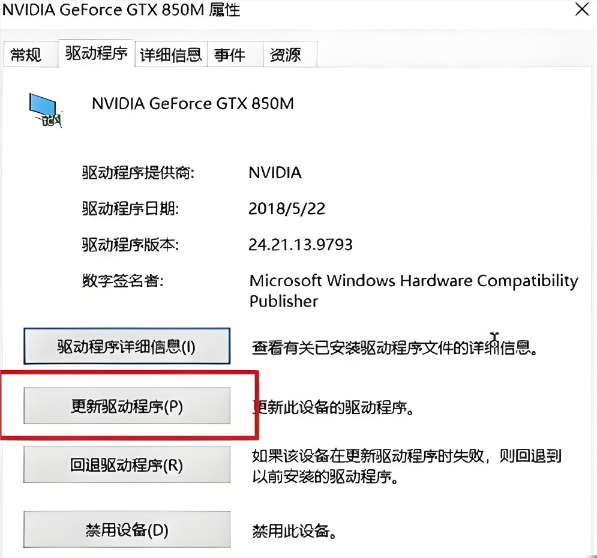Viewport: 597px width, 558px height.
Task: Click the display adapter device icon
Action: click(x=45, y=110)
